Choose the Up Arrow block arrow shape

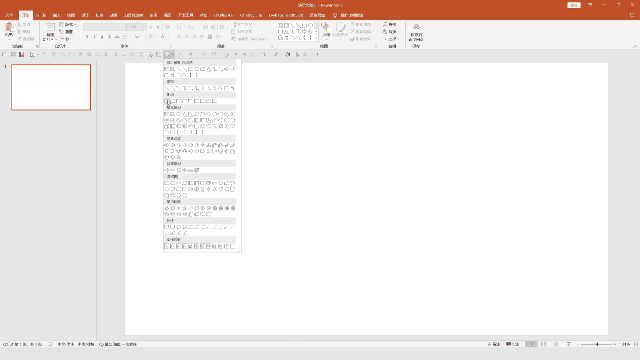pyautogui.click(x=178, y=145)
